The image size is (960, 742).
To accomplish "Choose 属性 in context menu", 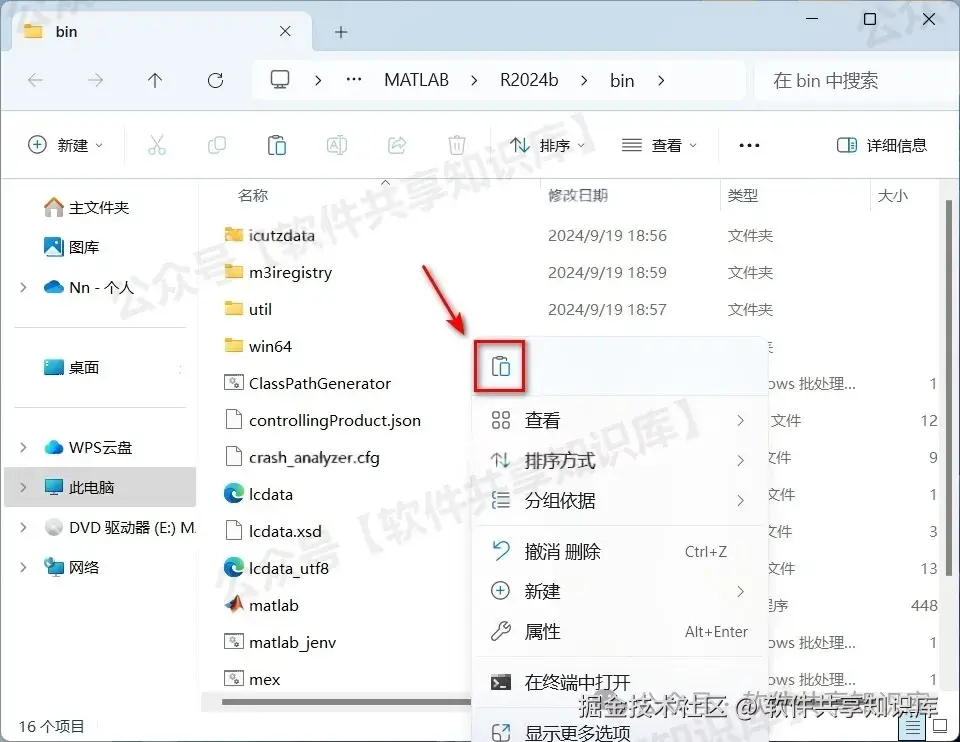I will click(x=619, y=632).
